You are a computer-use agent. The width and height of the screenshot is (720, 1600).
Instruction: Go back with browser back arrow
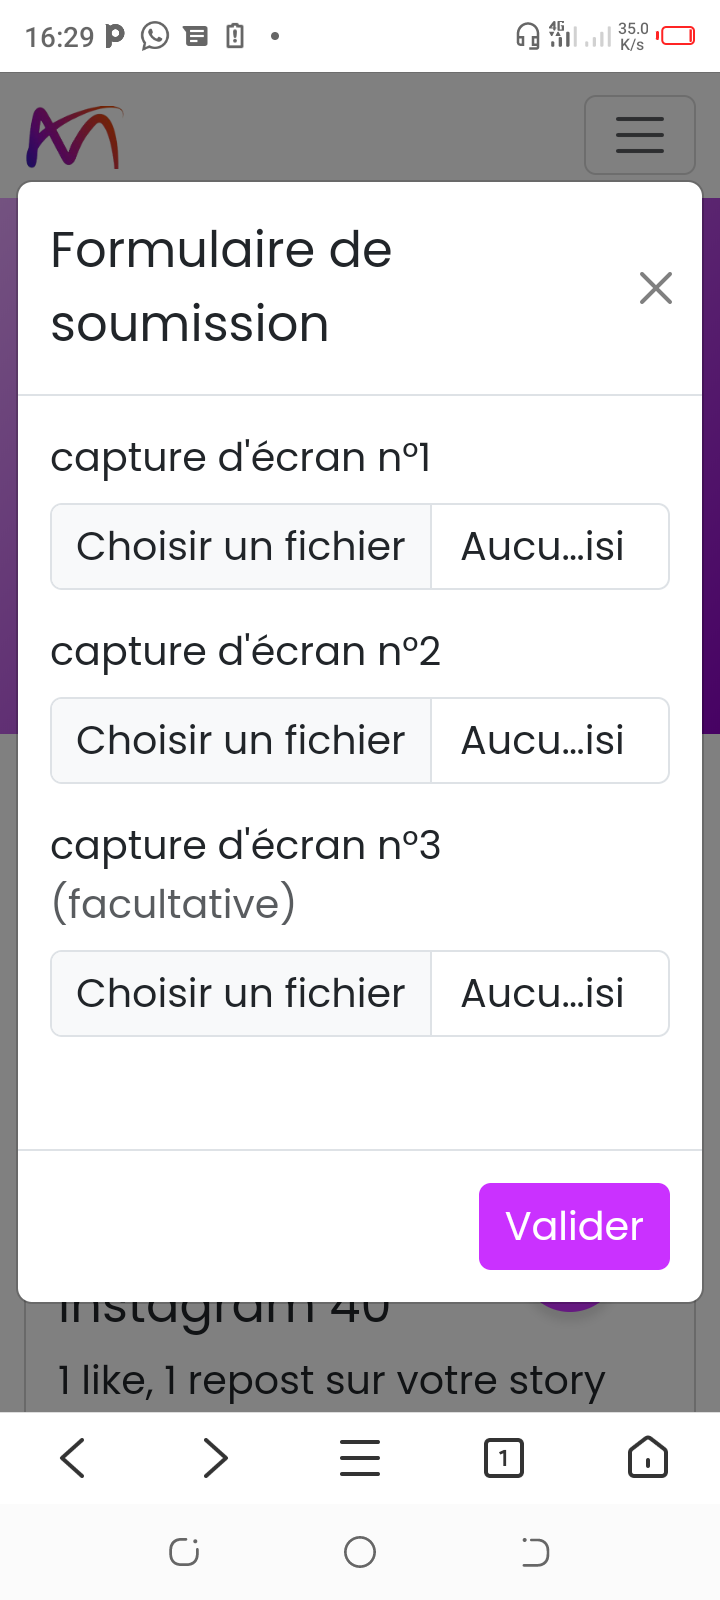click(x=73, y=1458)
